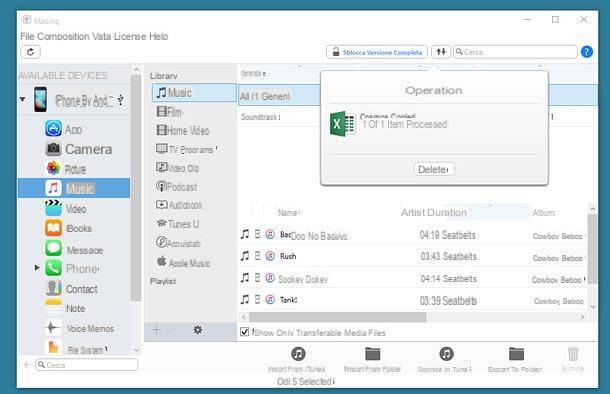This screenshot has height=394, width=610.
Task: Open the App section in the sidebar
Action: click(x=64, y=129)
